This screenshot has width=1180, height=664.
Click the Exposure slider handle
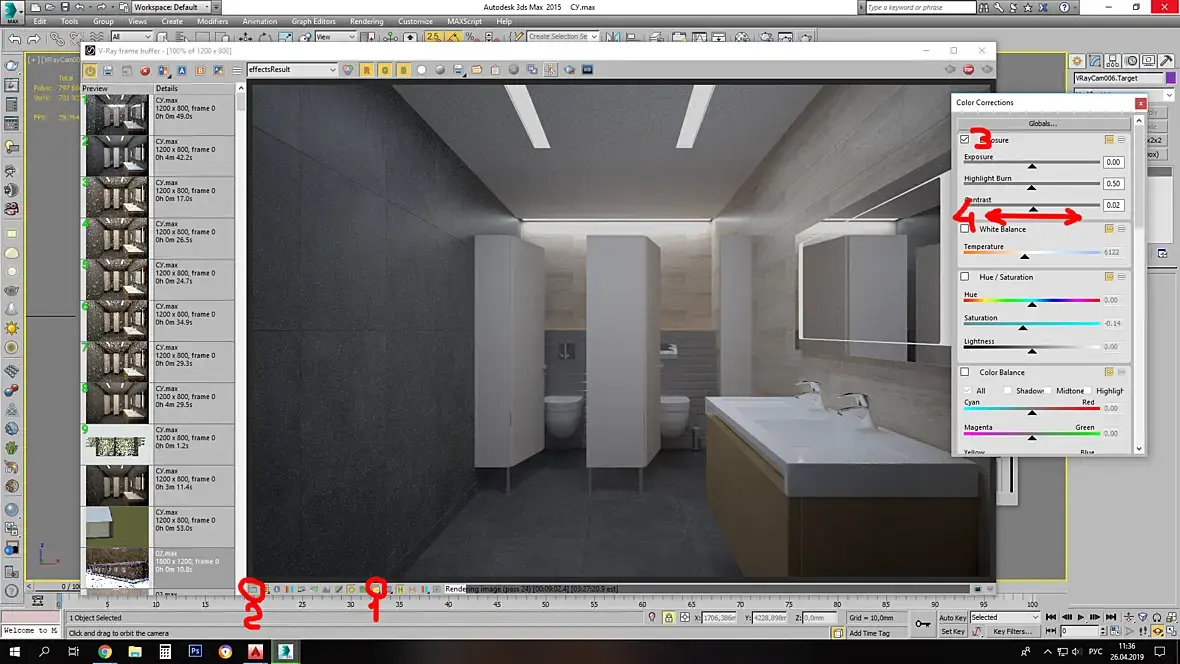(x=1032, y=166)
